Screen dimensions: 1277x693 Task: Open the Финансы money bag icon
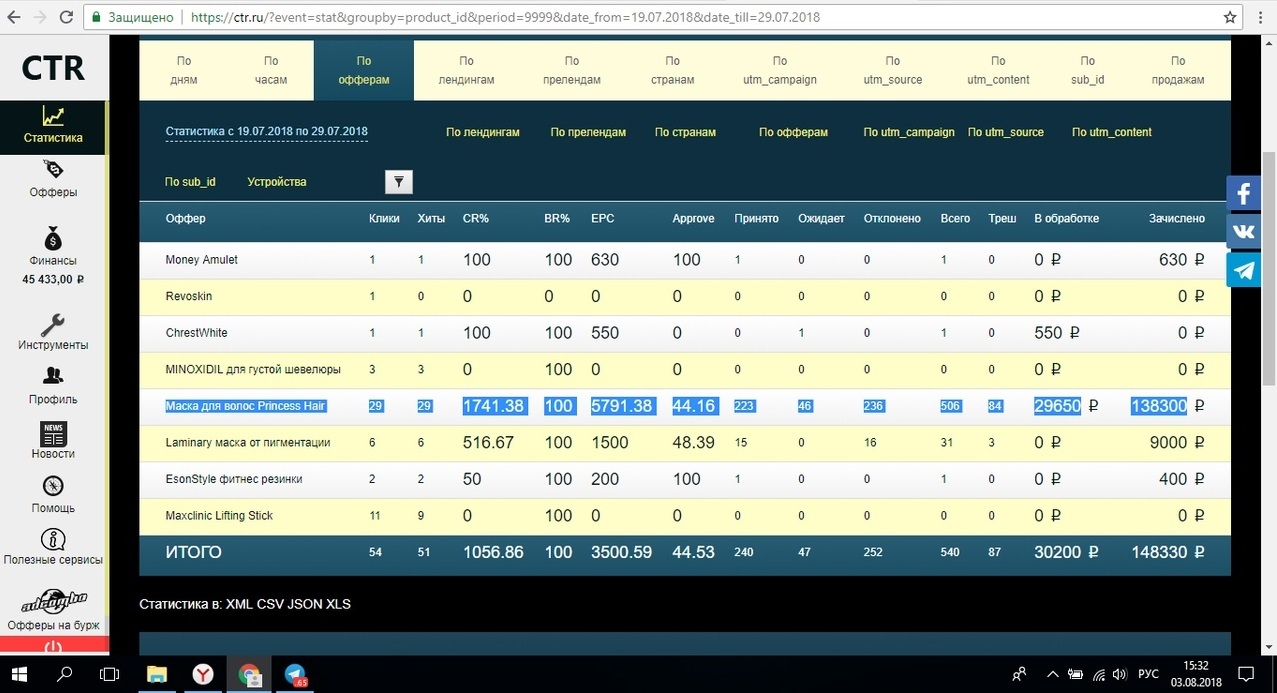pos(53,238)
